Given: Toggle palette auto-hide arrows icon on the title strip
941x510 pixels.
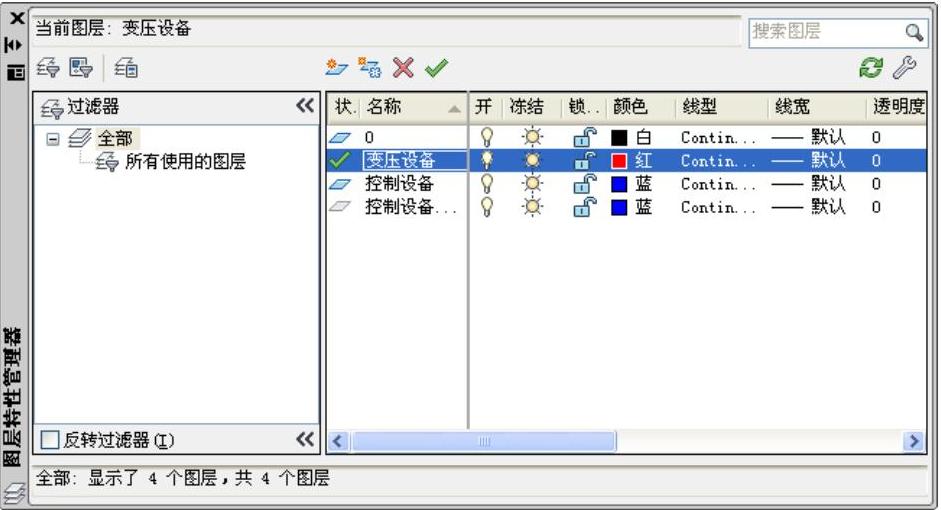Looking at the screenshot, I should (x=14, y=45).
